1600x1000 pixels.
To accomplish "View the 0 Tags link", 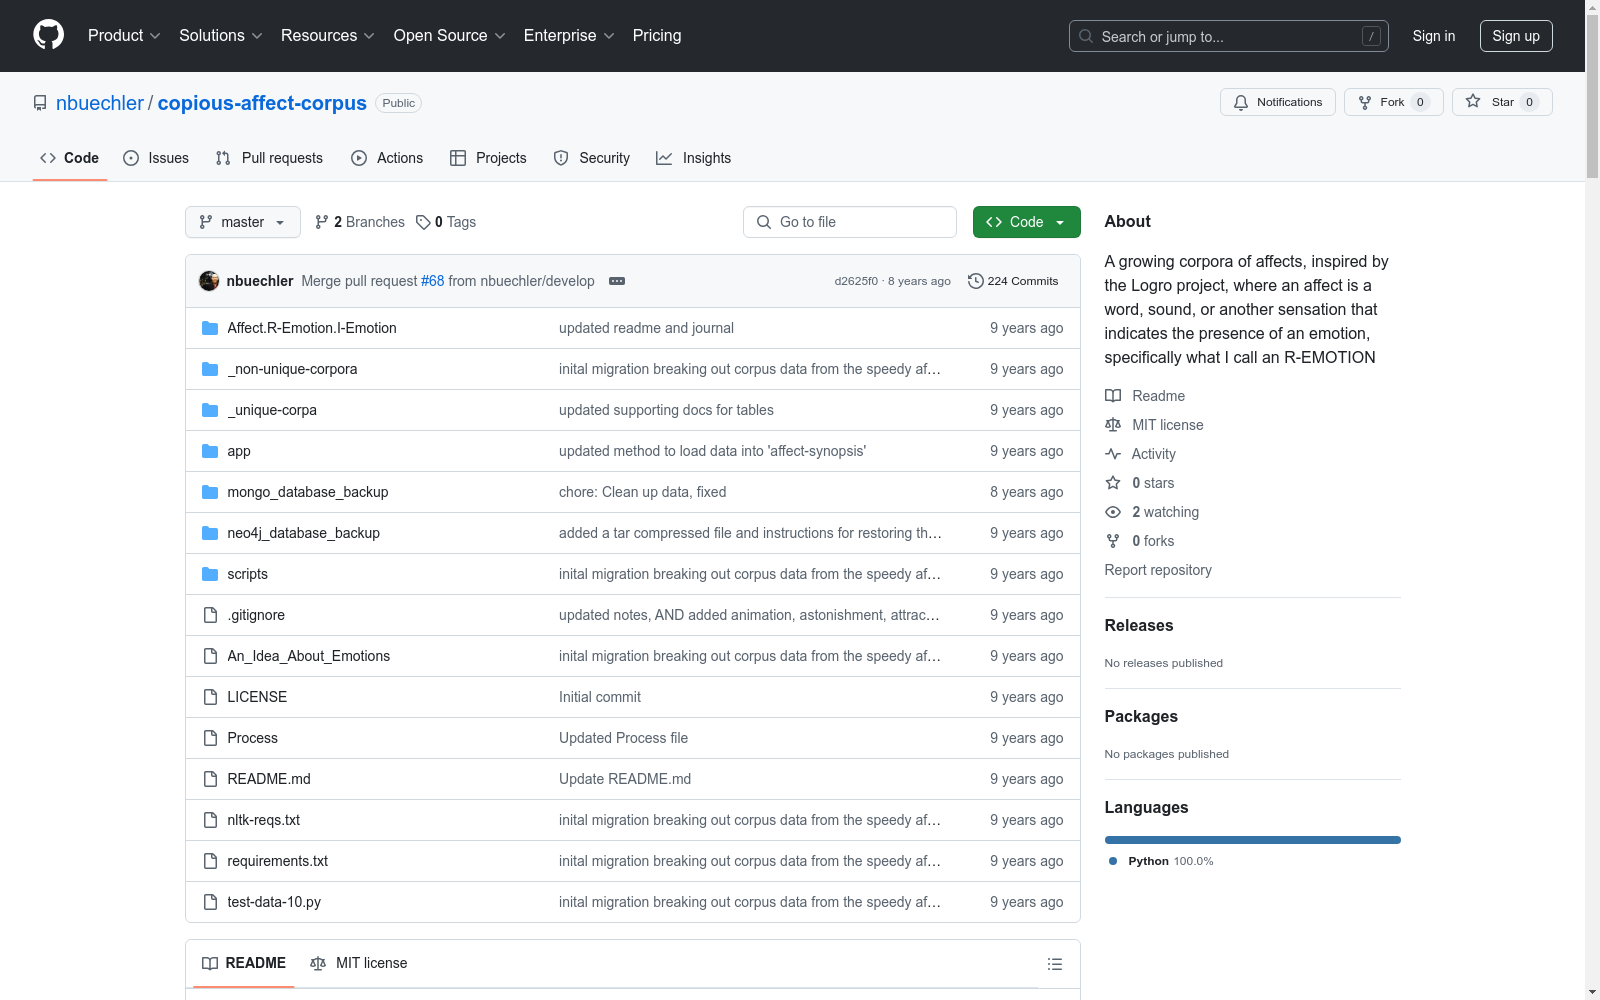I will point(446,222).
